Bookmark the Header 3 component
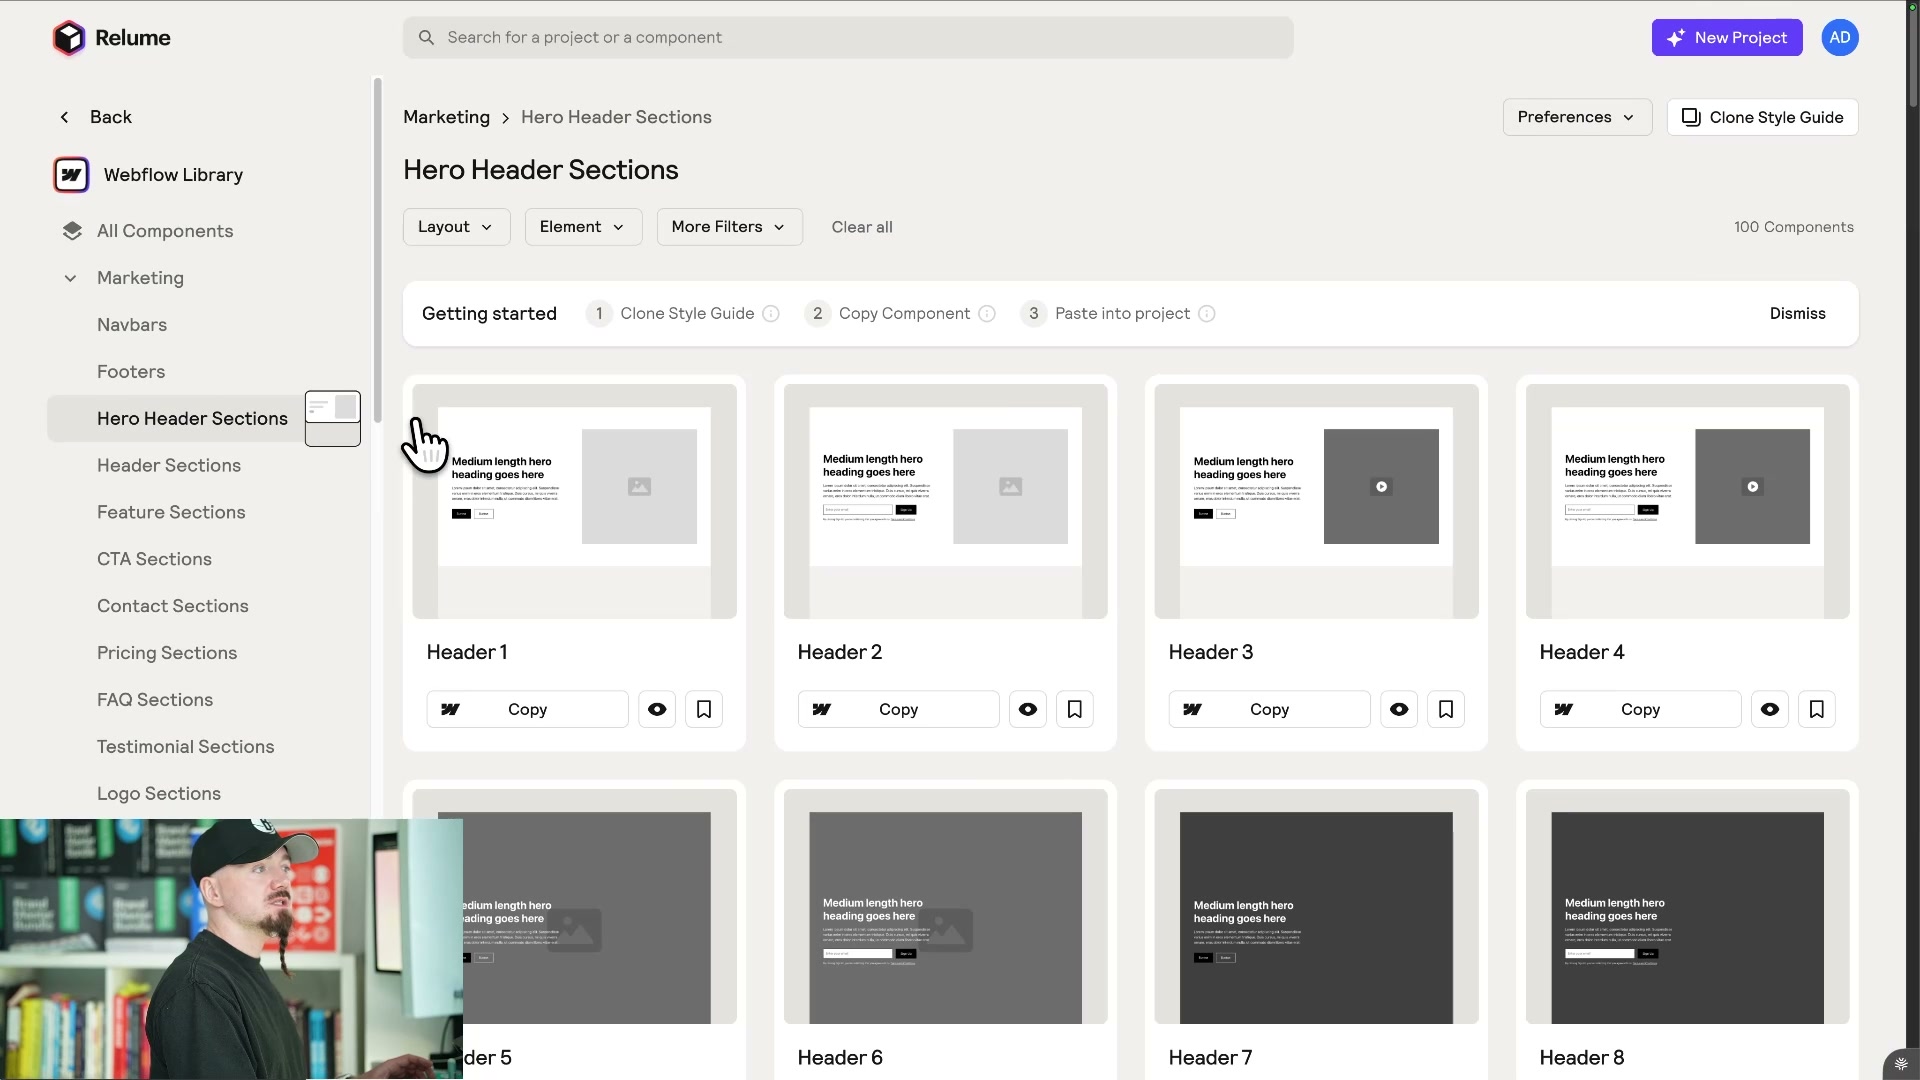The height and width of the screenshot is (1080, 1920). coord(1446,709)
